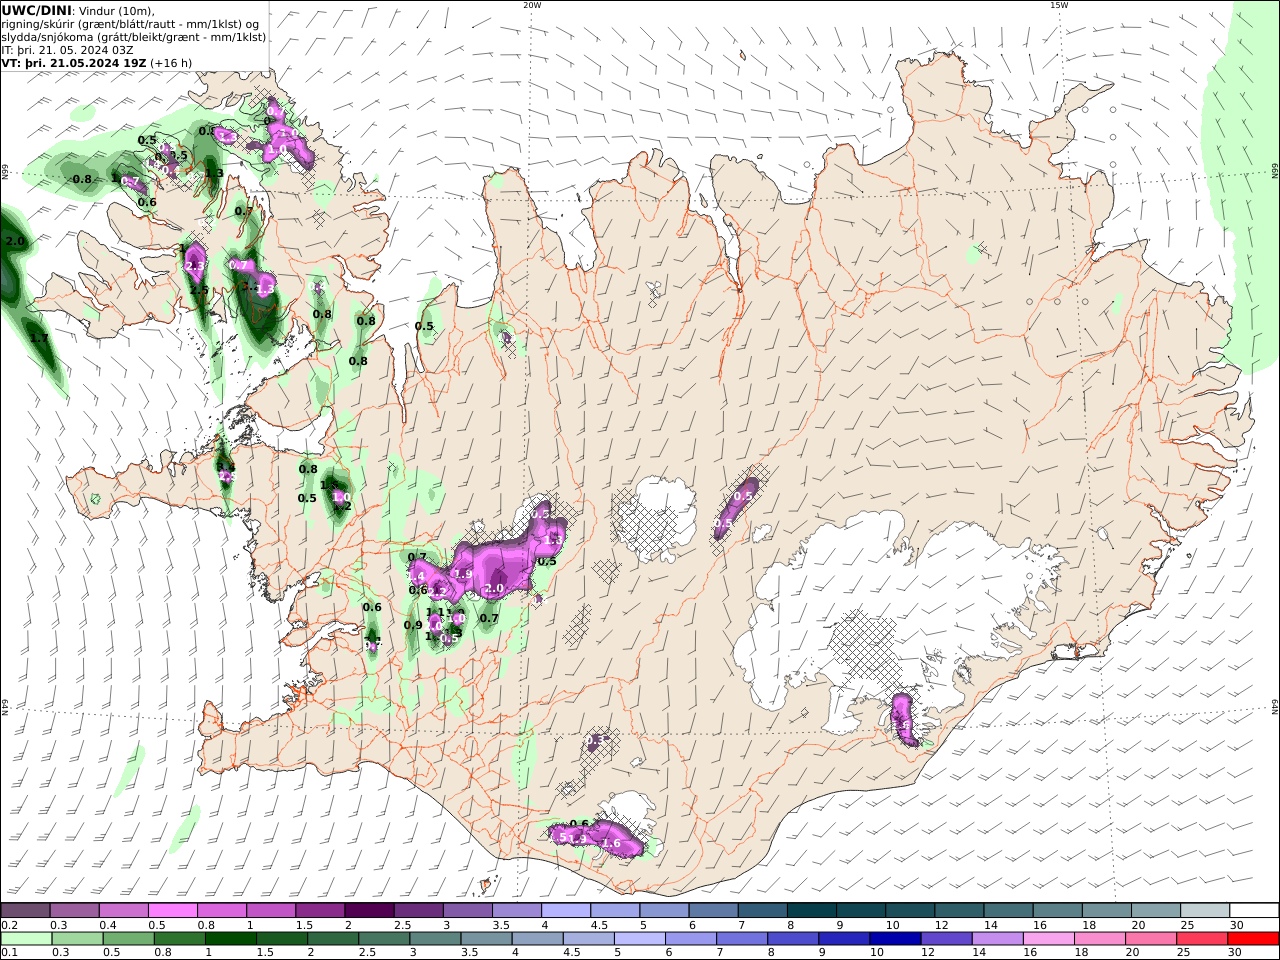Click the '(+16 h)' forecast offset text
The image size is (1280, 960).
(171, 63)
